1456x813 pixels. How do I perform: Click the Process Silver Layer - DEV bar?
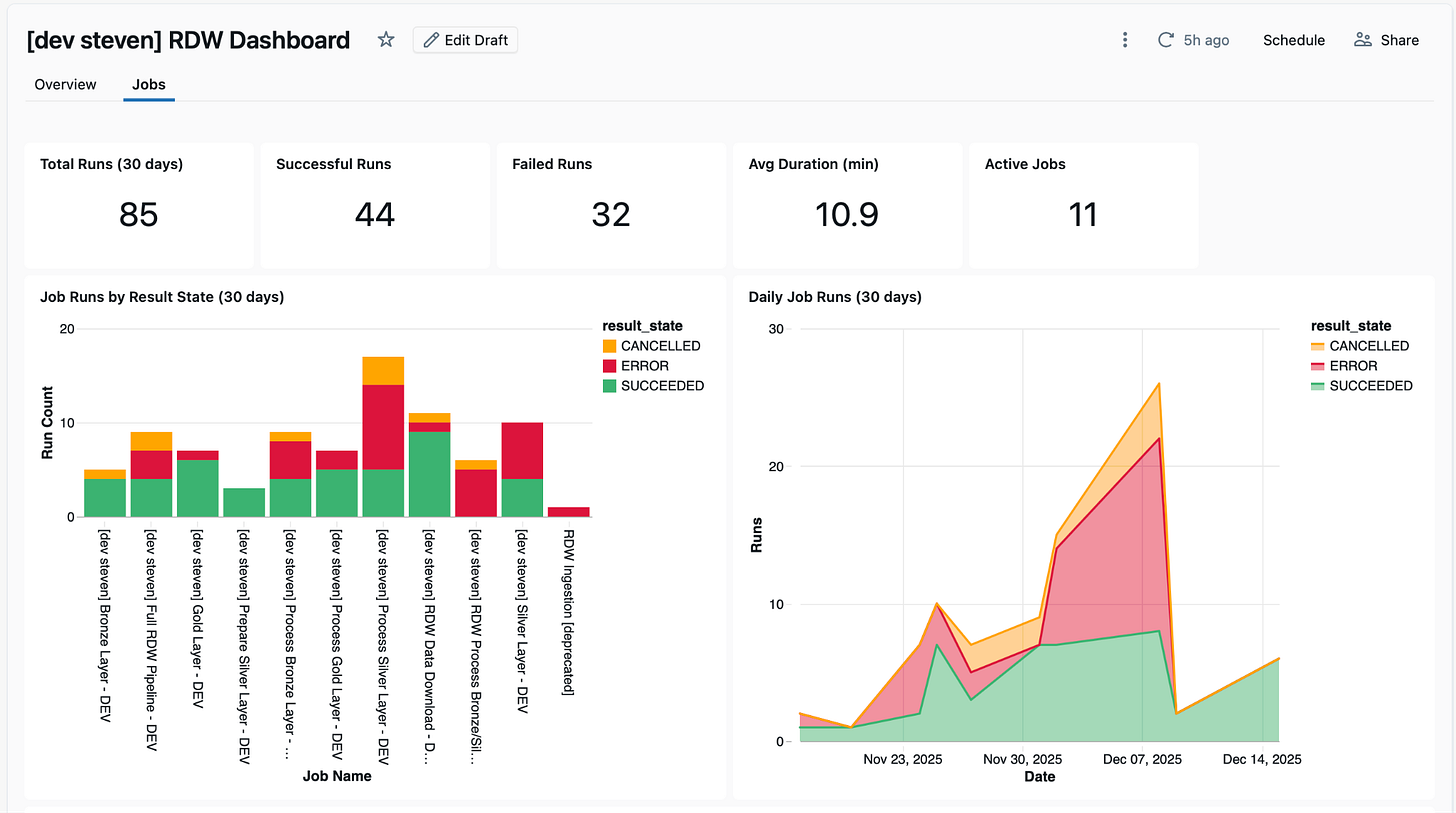pyautogui.click(x=383, y=436)
